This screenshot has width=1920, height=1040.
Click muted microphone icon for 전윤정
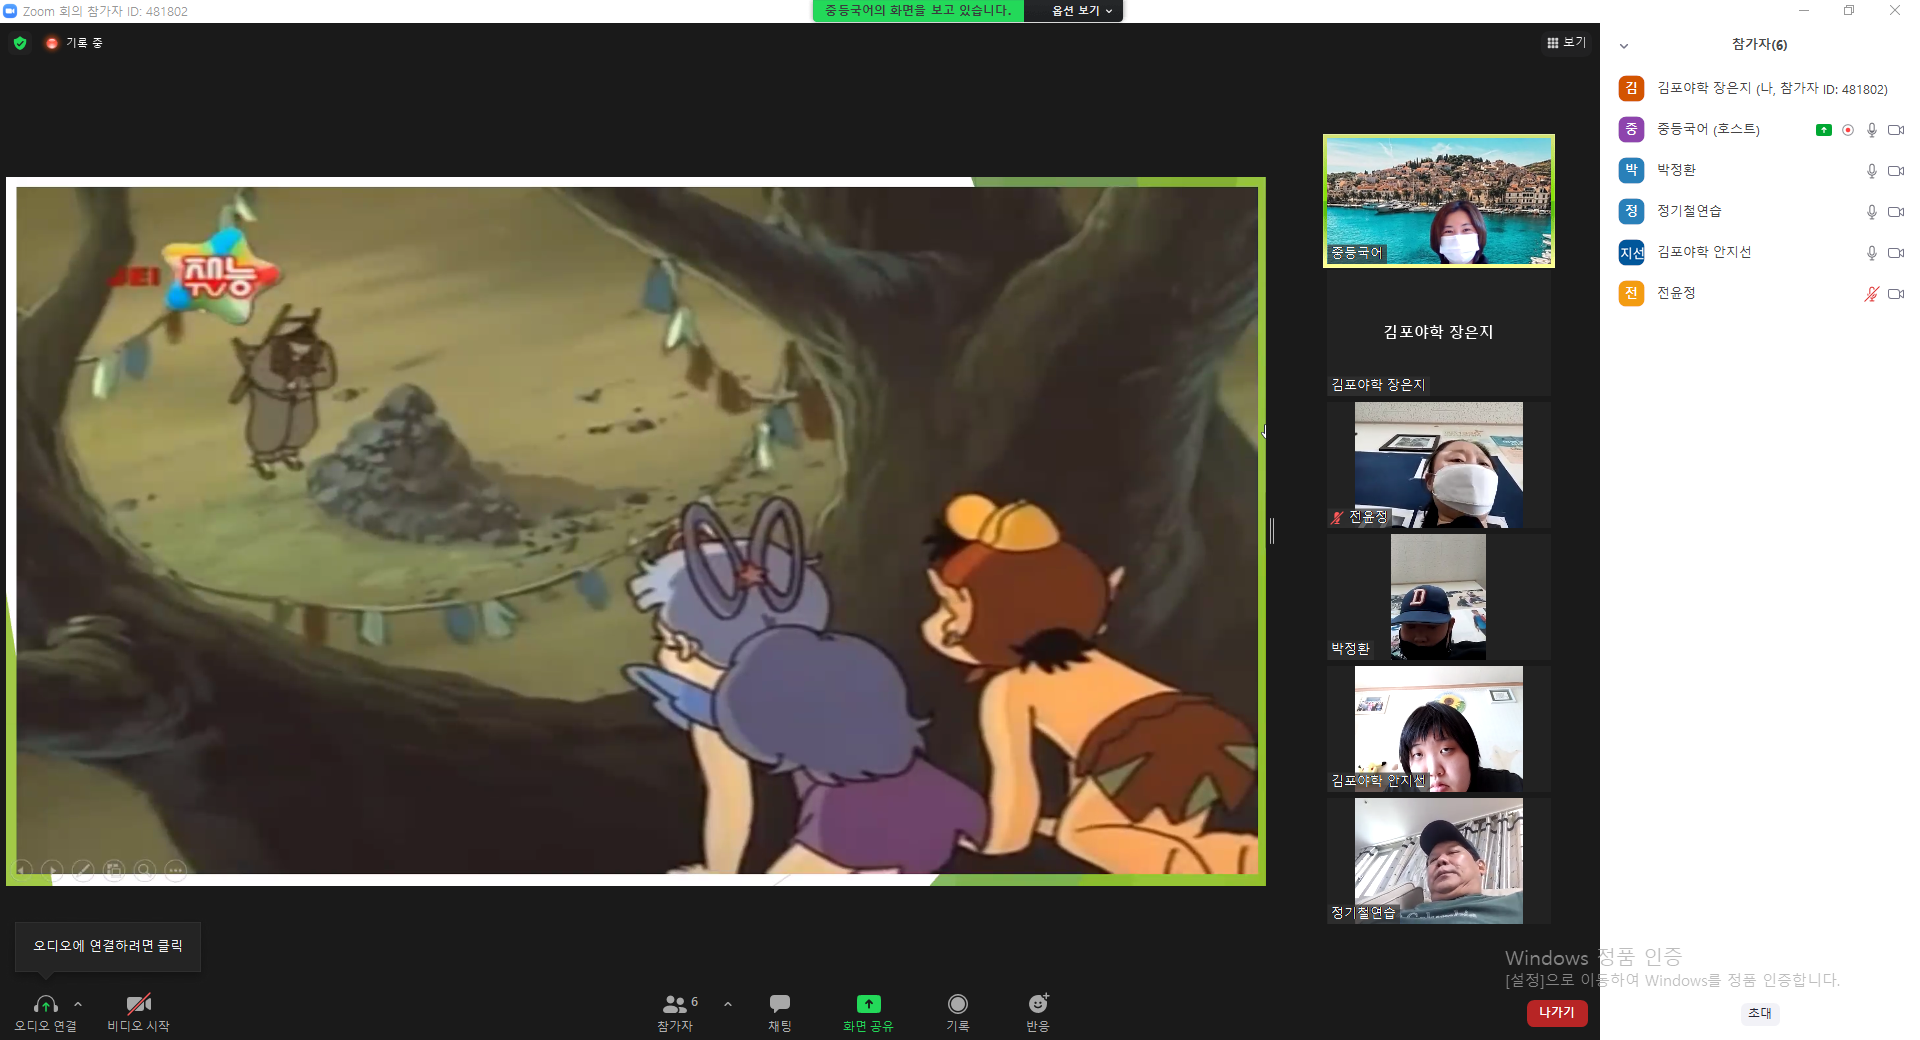tap(1872, 294)
